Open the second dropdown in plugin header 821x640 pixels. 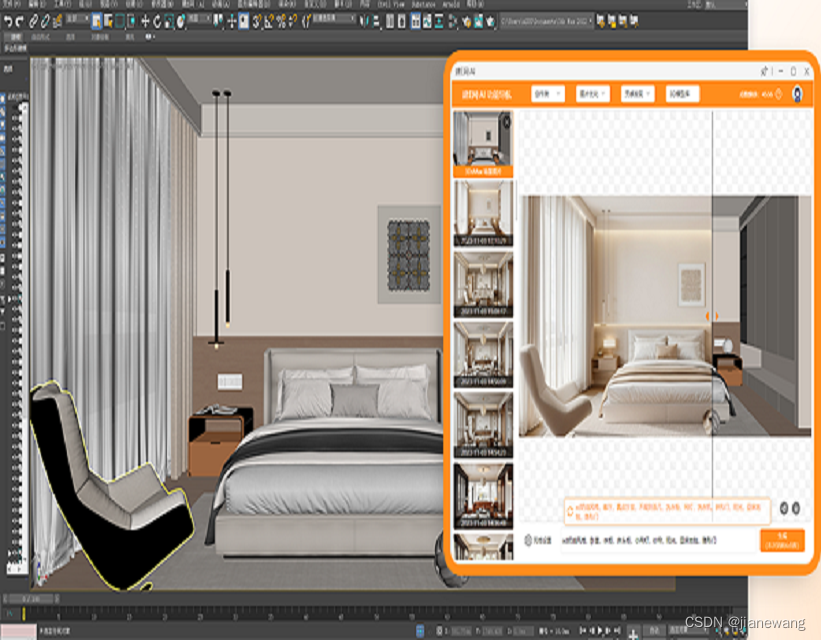[593, 94]
